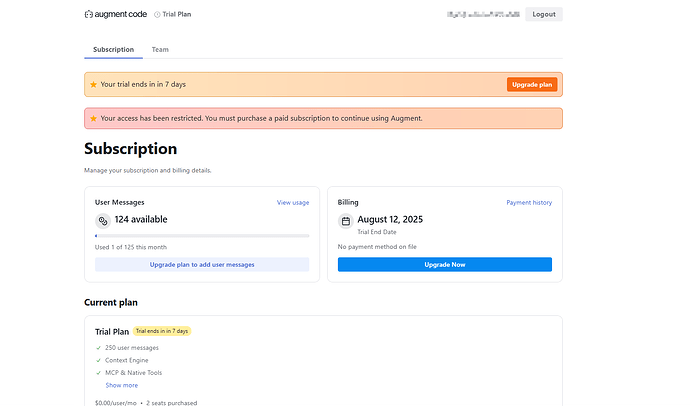Viewport: 690px width, 406px height.
Task: Click the No payment method on file text
Action: pyautogui.click(x=377, y=247)
